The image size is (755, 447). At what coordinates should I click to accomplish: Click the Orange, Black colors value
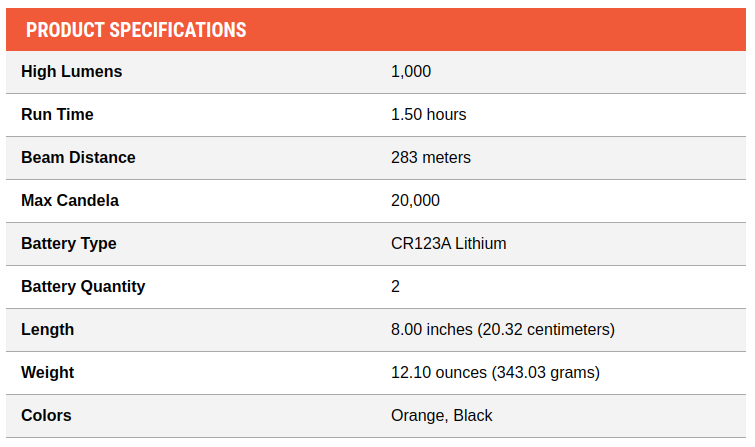(442, 416)
